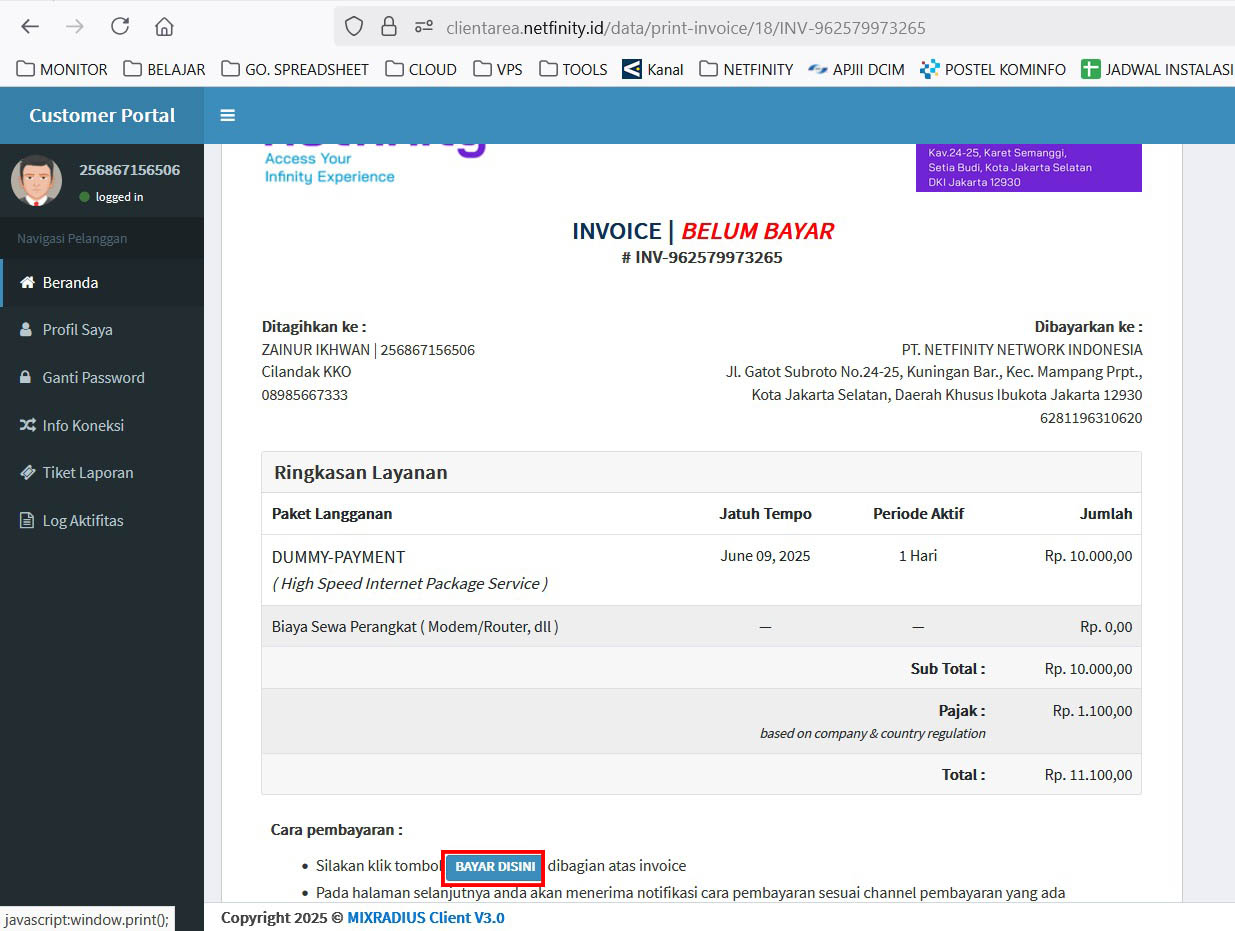Open the MIXRADIUS Client V3.0 footer link
This screenshot has width=1235, height=931.
pyautogui.click(x=425, y=918)
